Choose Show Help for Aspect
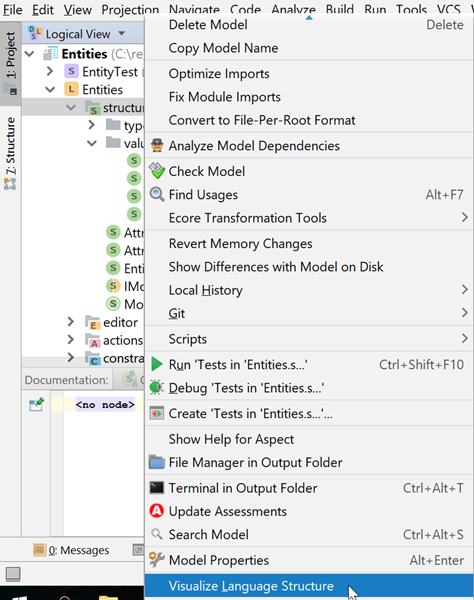474x600 pixels. [309, 439]
